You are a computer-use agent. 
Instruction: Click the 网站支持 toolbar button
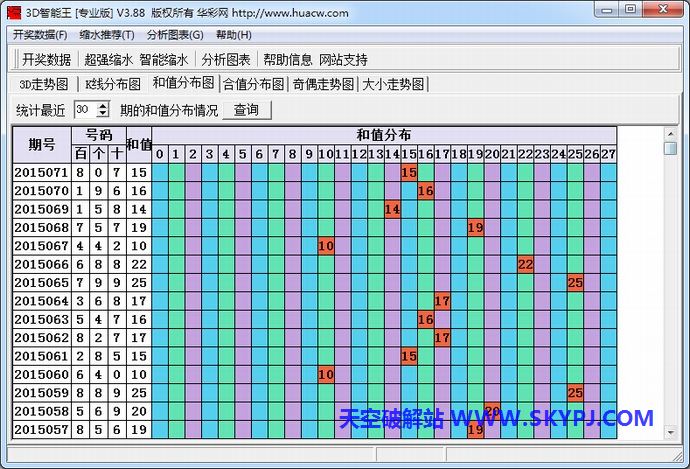(343, 60)
